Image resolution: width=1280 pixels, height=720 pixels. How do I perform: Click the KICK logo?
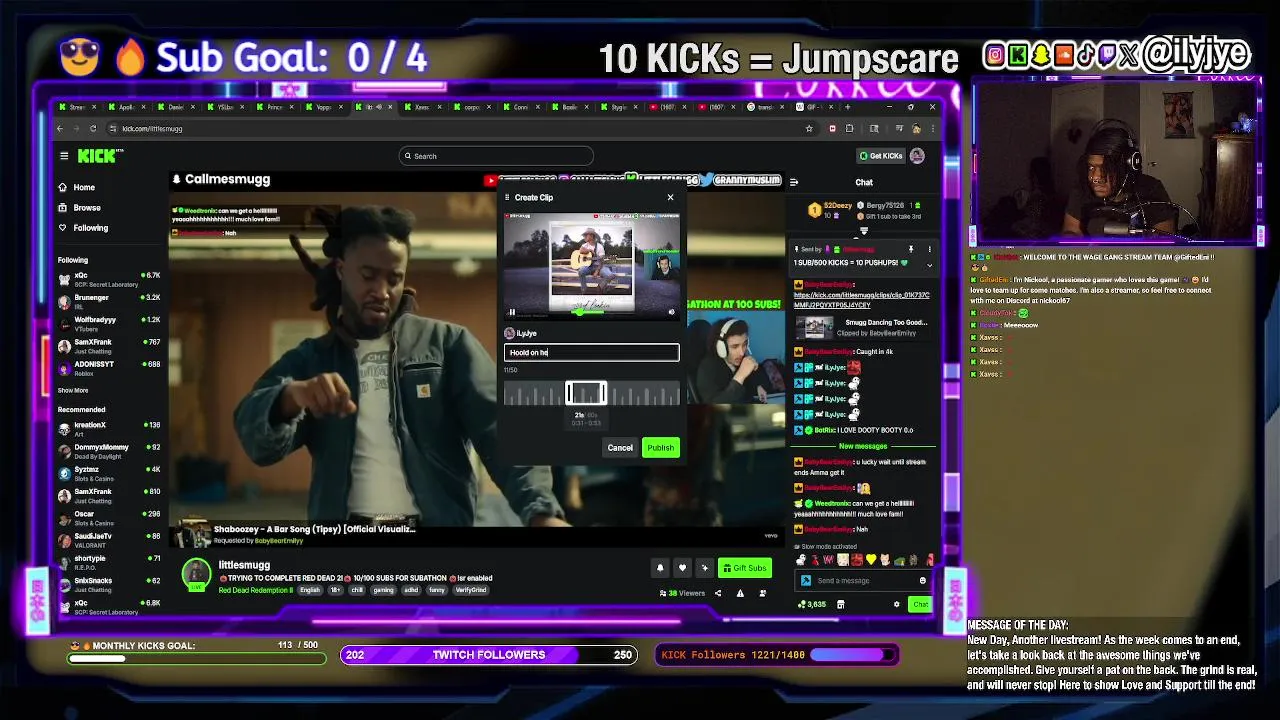[100, 156]
